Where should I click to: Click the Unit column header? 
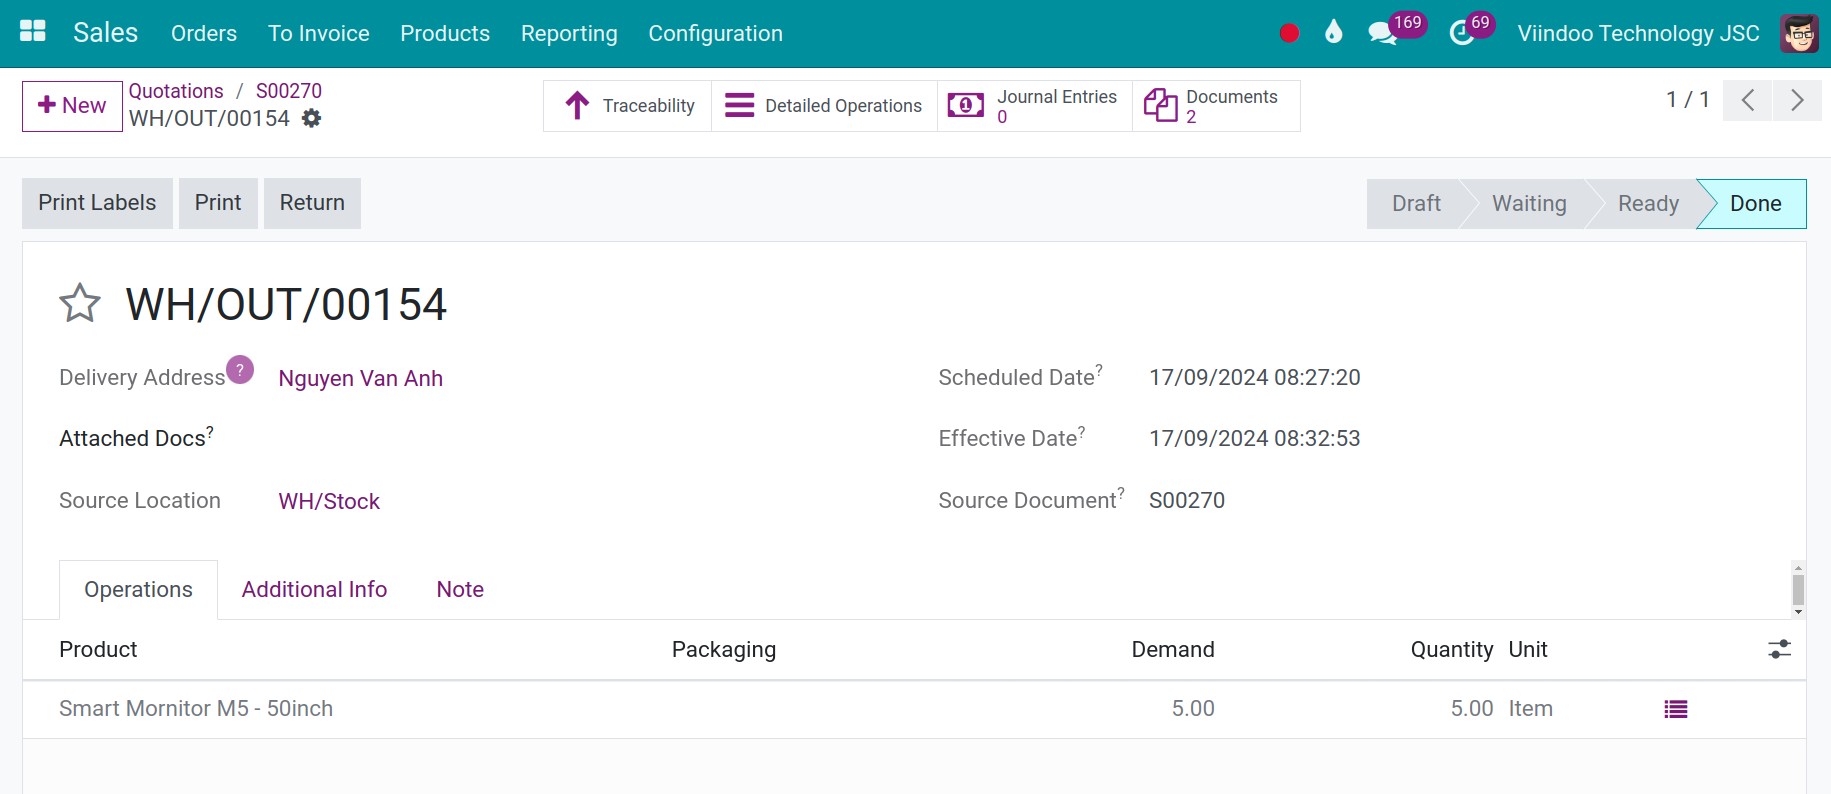[1528, 650]
